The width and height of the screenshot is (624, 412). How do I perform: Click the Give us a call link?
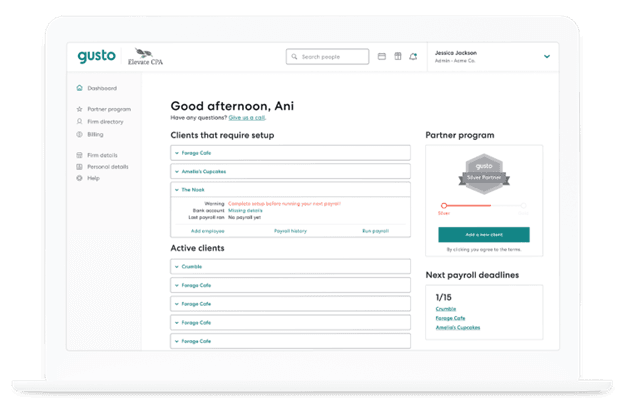click(247, 118)
